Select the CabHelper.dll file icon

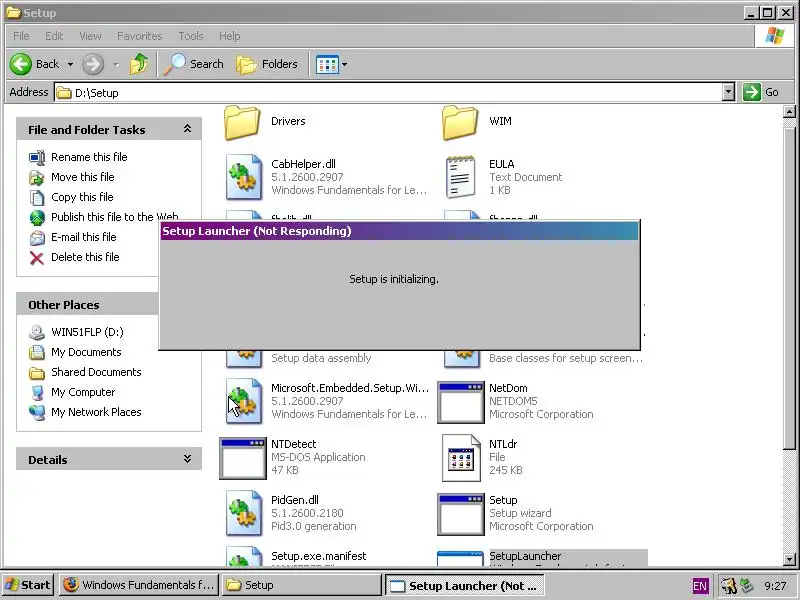point(243,177)
